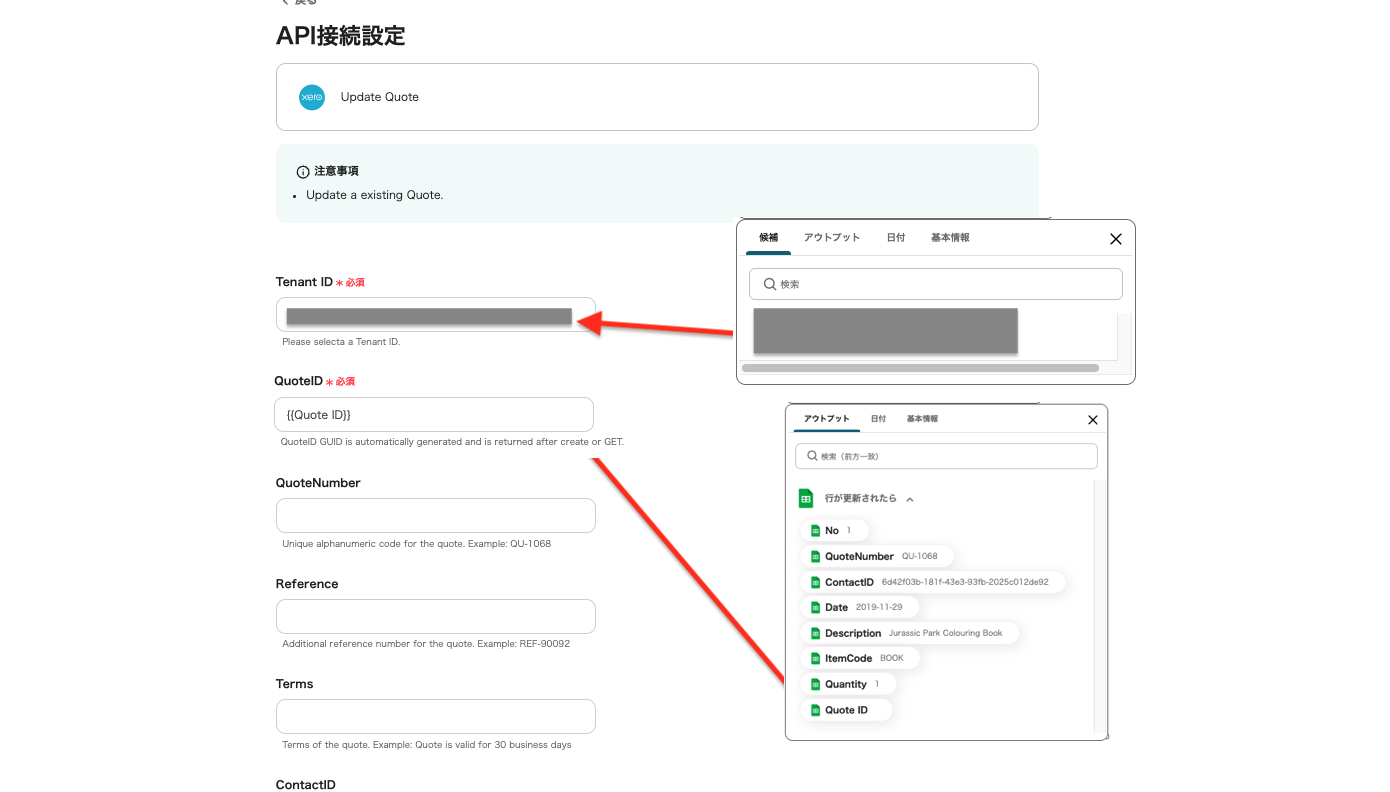This screenshot has height=792, width=1390.
Task: Collapse the 行が更新されたら section
Action: pos(910,499)
